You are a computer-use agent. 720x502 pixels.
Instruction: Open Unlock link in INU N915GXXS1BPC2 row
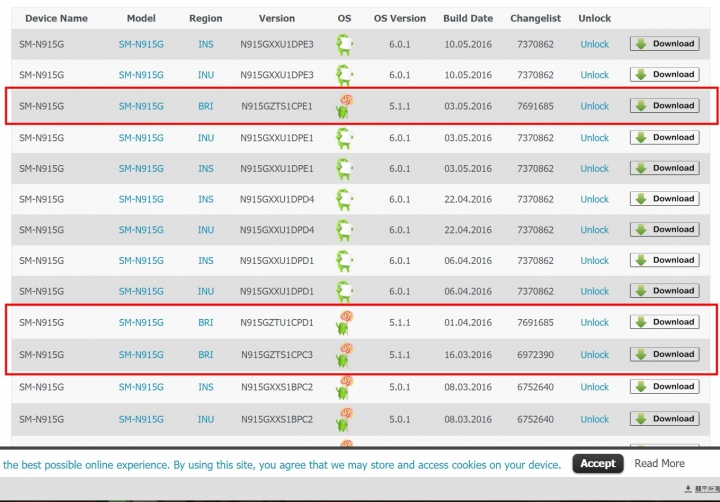[x=594, y=419]
